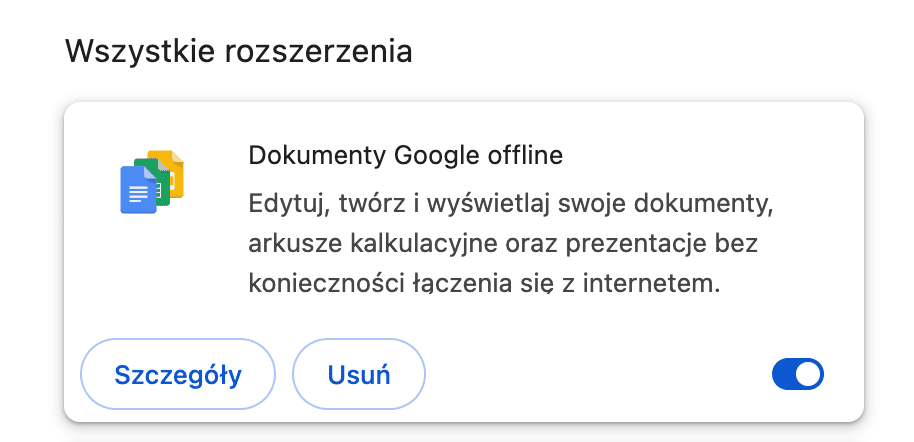The image size is (914, 442).
Task: Click the description line starting with konieczności
Action: [x=481, y=283]
